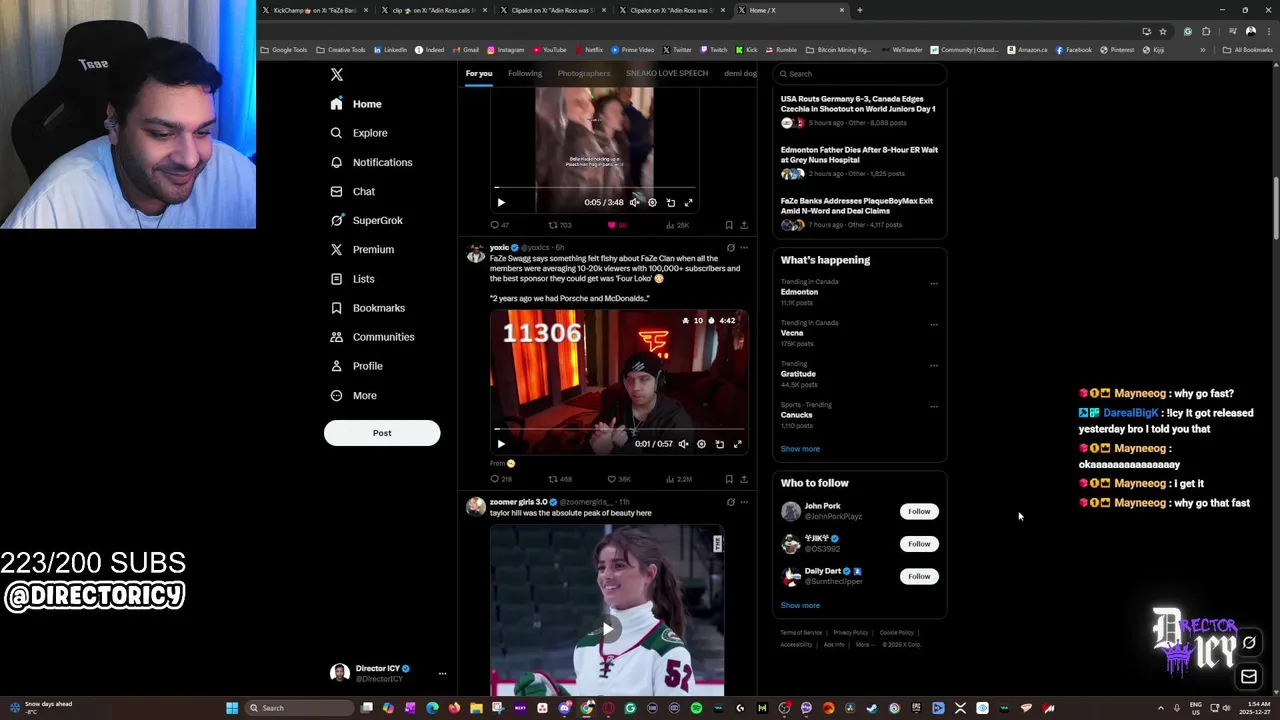The height and width of the screenshot is (720, 1280).
Task: Play the top 3:48 video
Action: coord(501,202)
